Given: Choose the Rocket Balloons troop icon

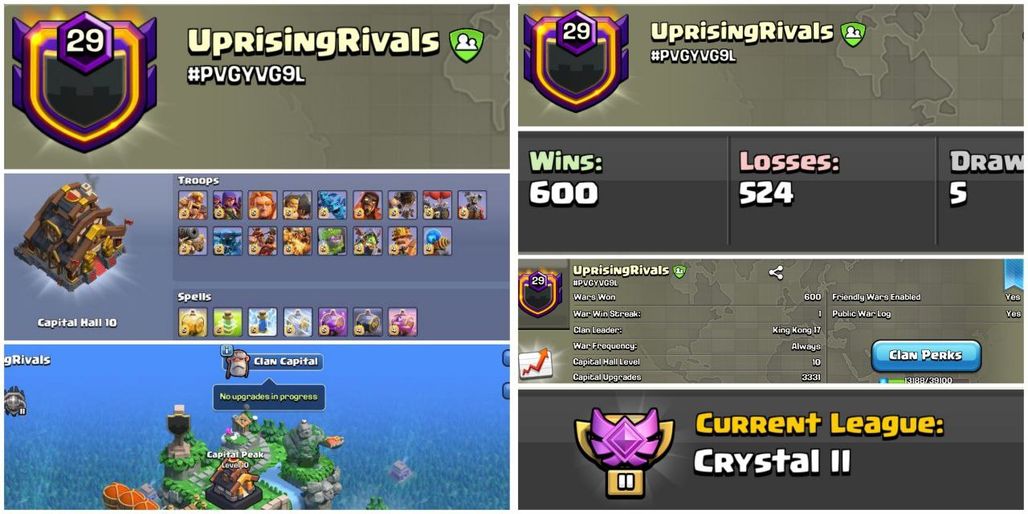Looking at the screenshot, I should point(437,205).
